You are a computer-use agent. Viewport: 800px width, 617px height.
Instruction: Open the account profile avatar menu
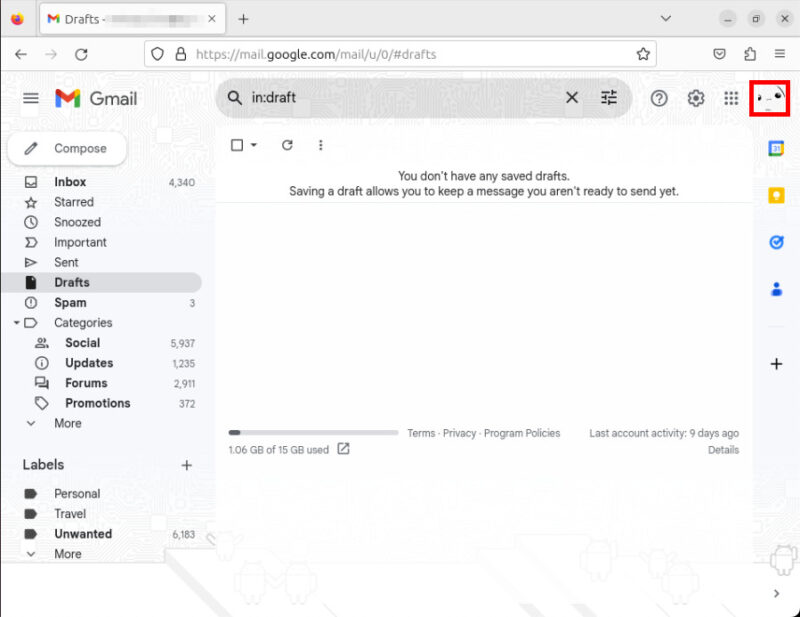(x=769, y=98)
